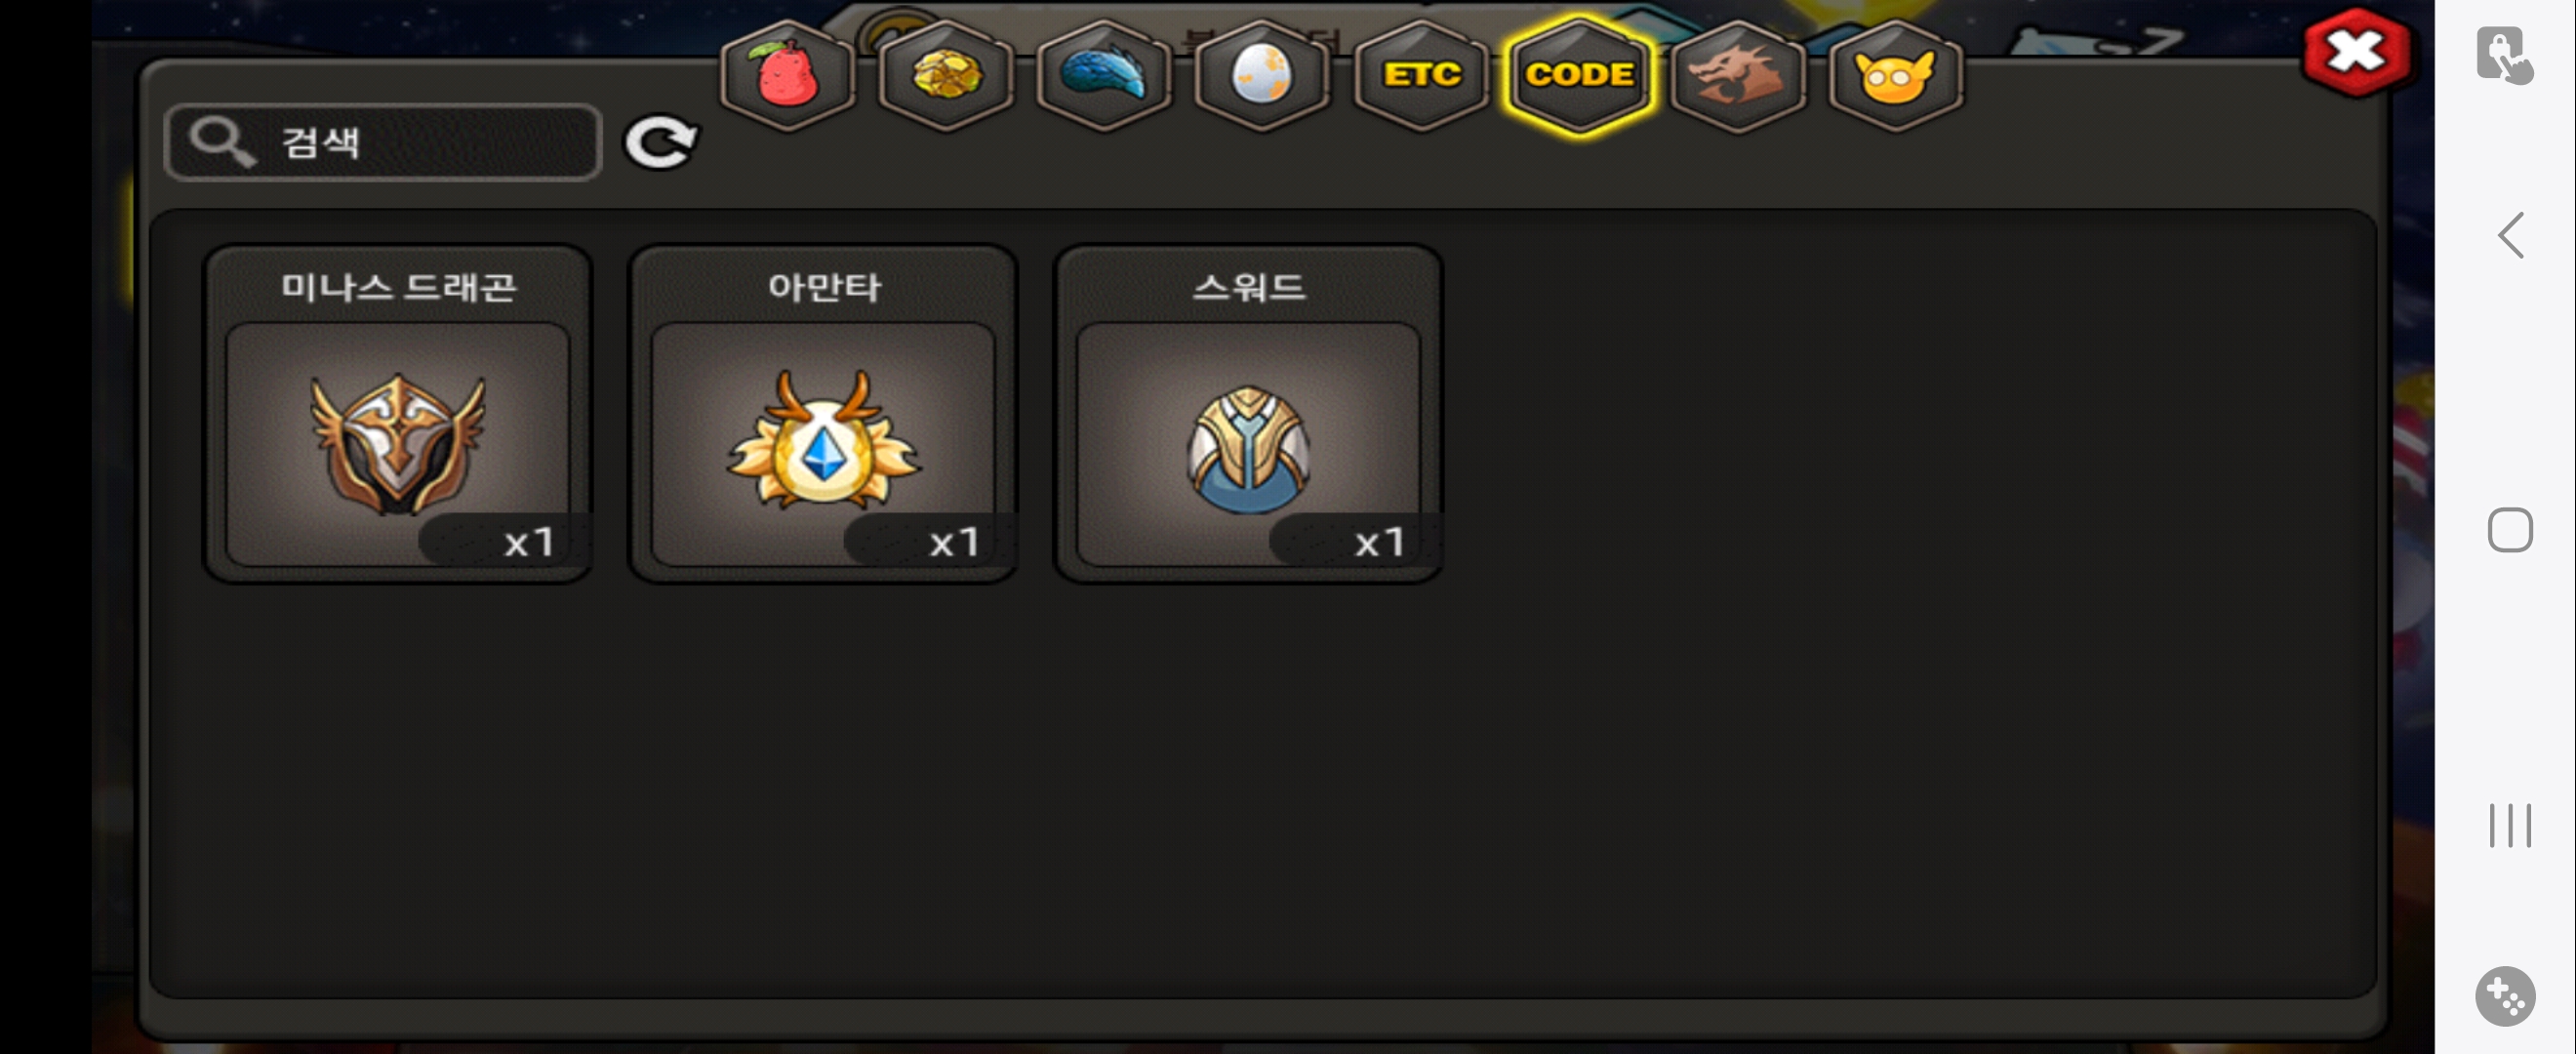
Task: Tap the Android back arrow
Action: coord(2510,236)
